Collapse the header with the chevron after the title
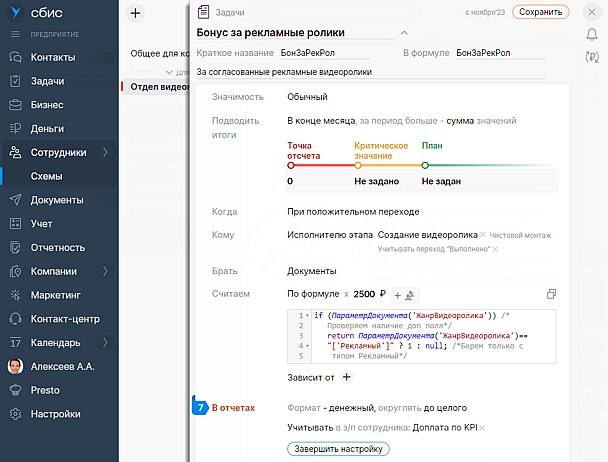Viewport: 608px width, 462px height. (404, 33)
